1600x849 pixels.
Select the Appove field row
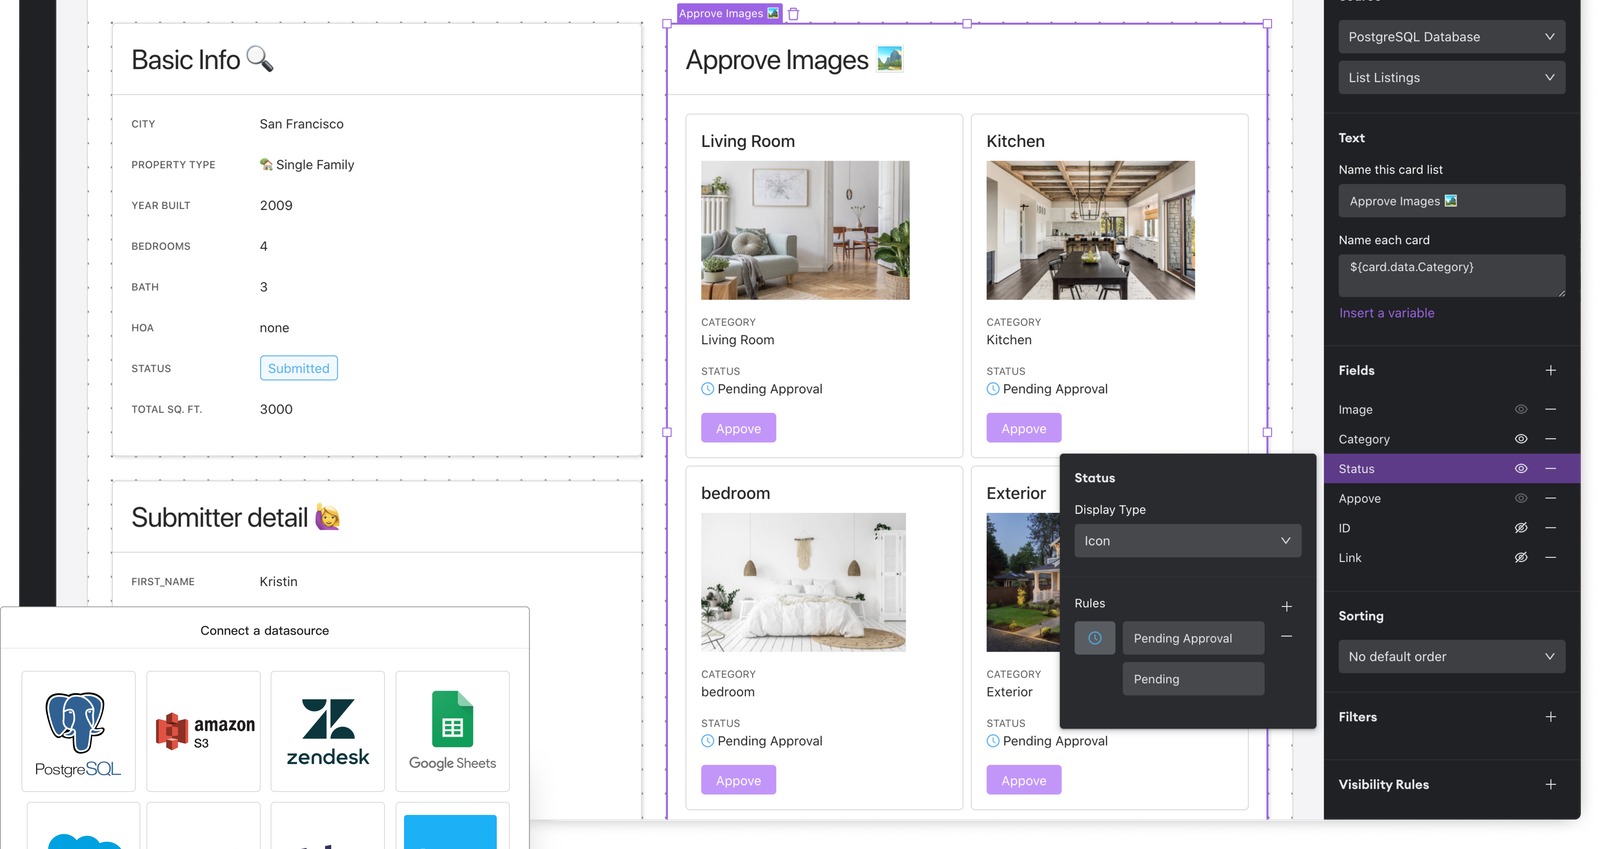[1452, 498]
